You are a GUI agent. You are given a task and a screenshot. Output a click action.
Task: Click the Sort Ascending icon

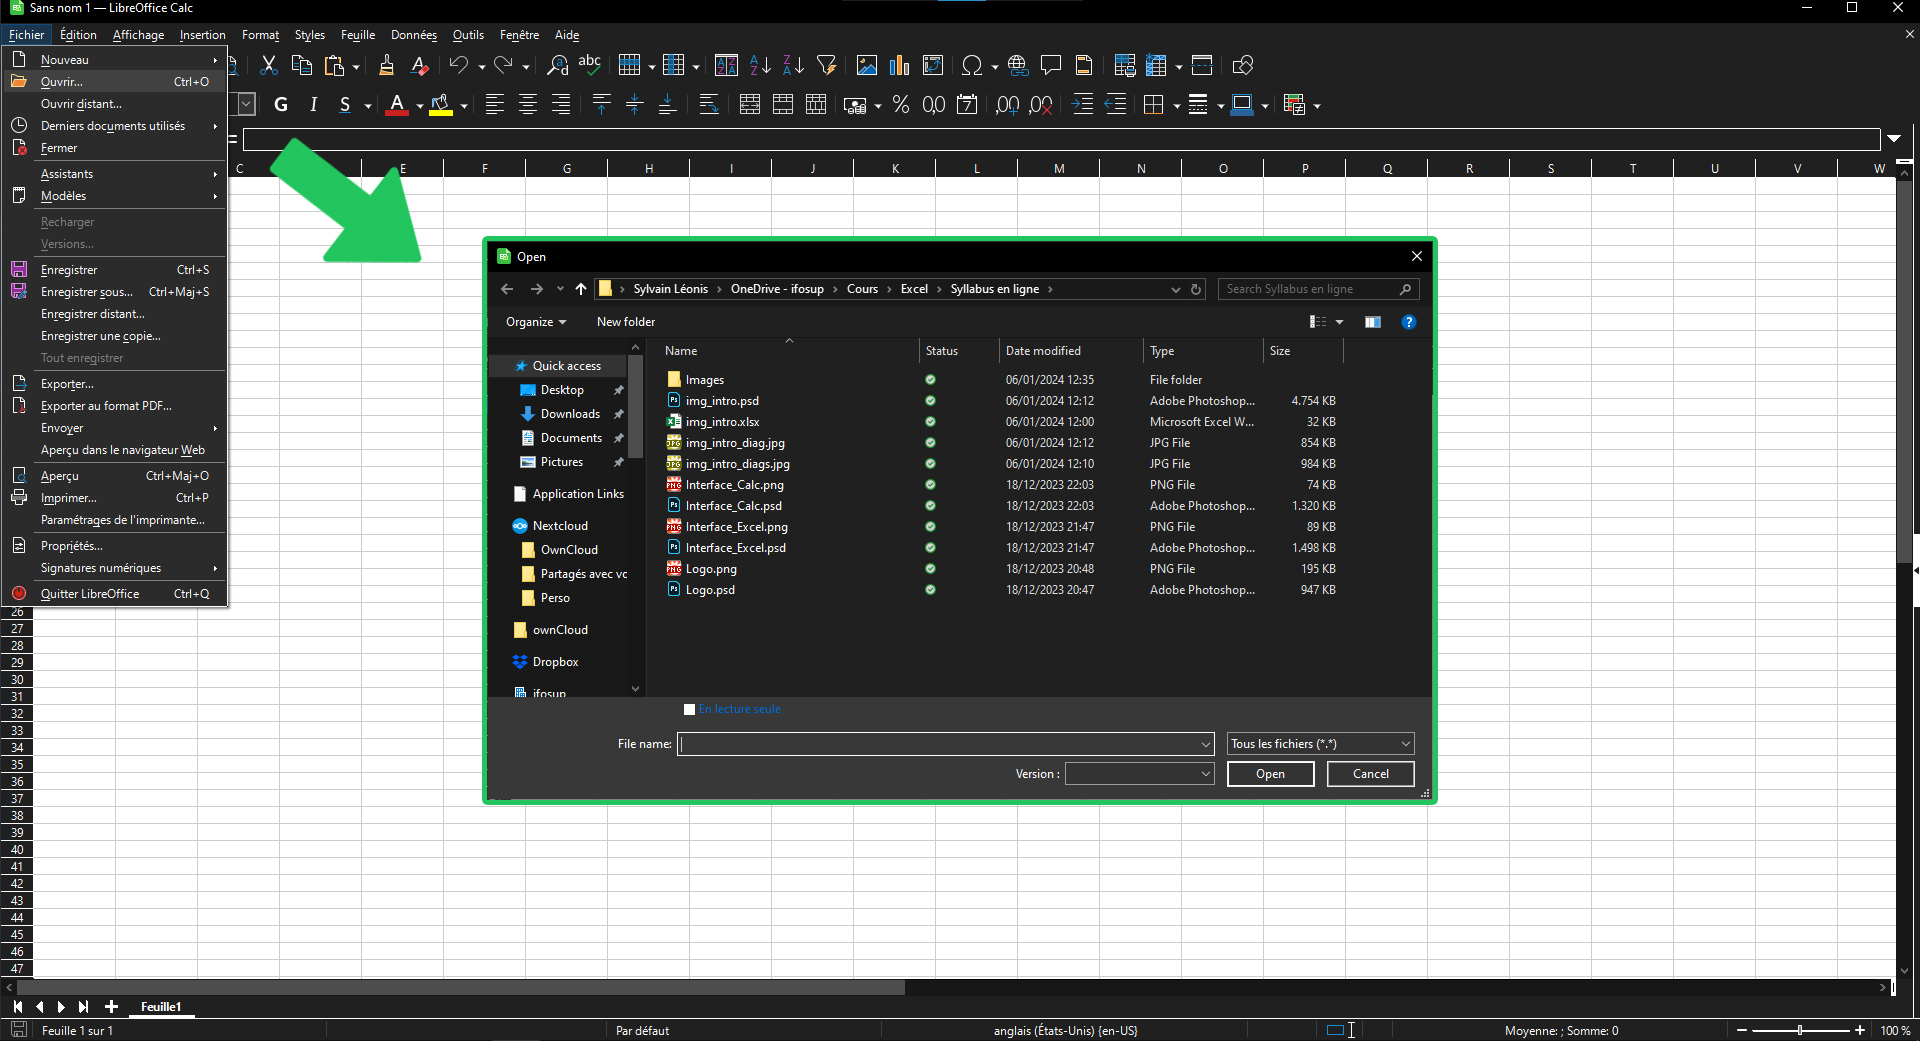point(760,66)
